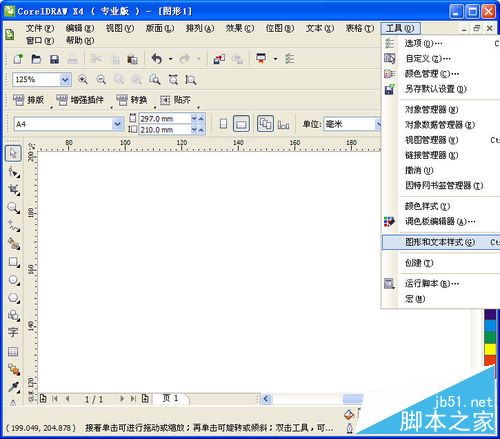
Task: Select the Polygon tool
Action: pyautogui.click(x=14, y=298)
